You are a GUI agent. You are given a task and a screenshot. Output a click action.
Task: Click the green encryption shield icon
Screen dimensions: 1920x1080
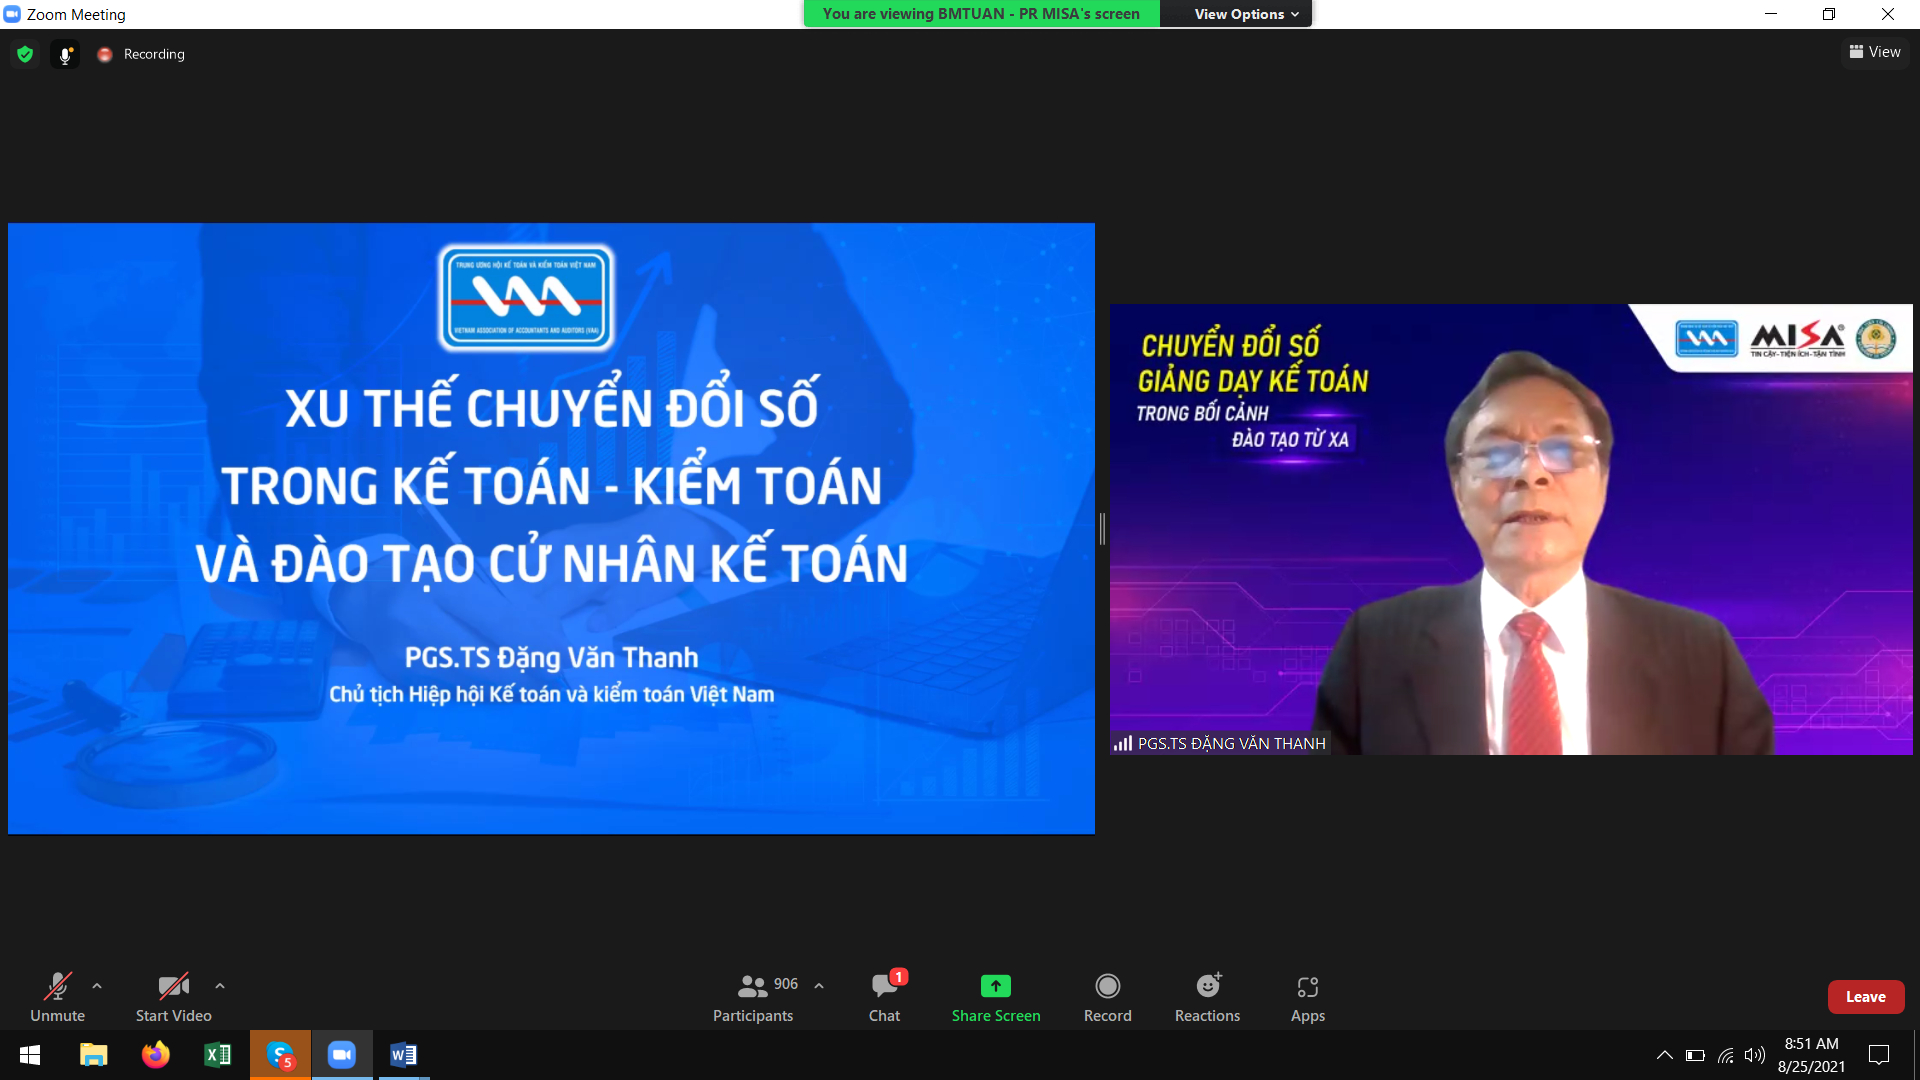(x=25, y=54)
